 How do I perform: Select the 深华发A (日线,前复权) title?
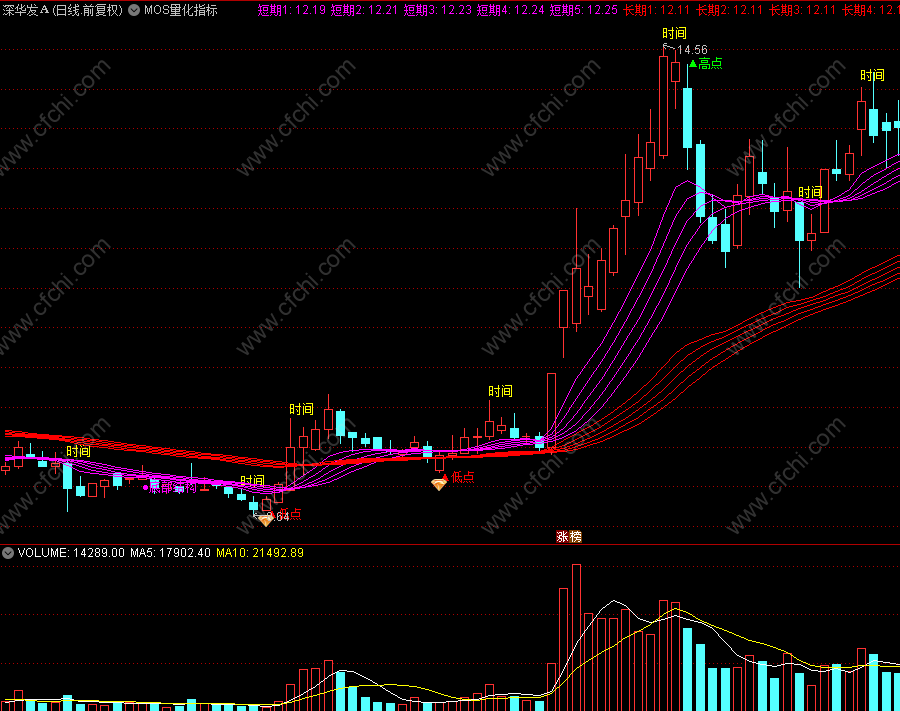point(63,10)
